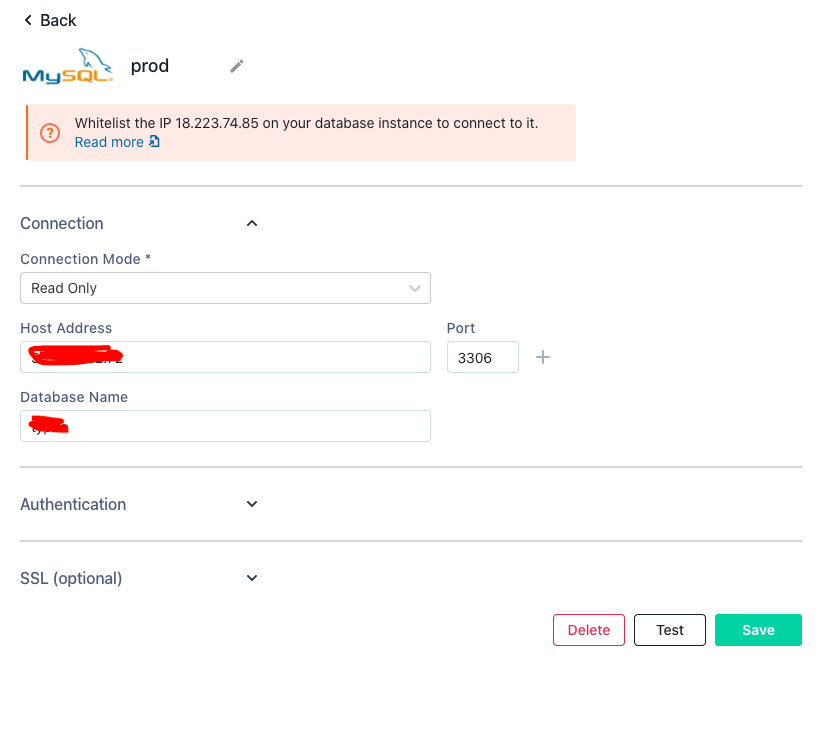Open the Connection Mode dropdown
This screenshot has height=744, width=819.
(x=225, y=288)
